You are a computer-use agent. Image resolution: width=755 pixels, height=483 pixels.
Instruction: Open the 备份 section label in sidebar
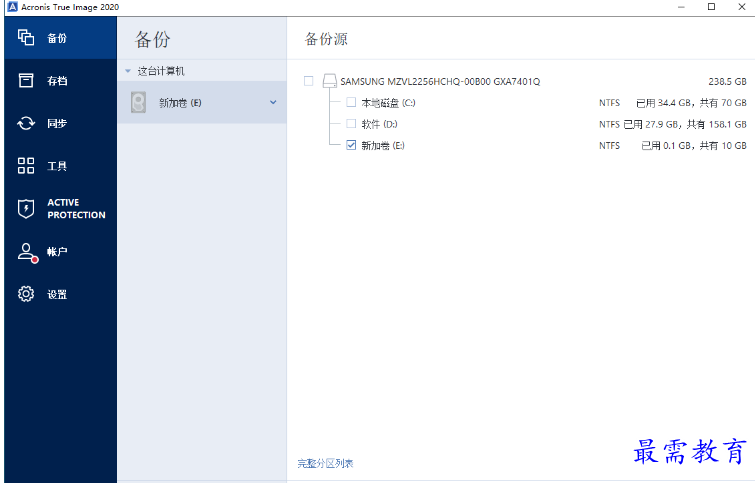click(57, 38)
